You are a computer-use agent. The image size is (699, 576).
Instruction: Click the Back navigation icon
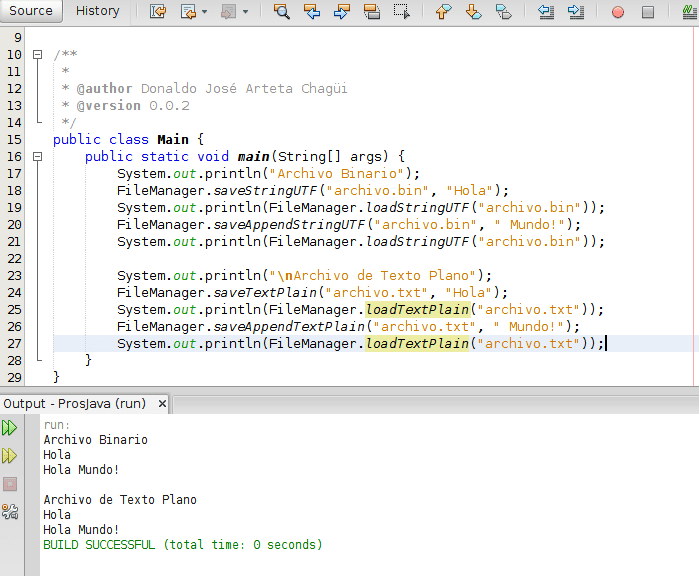pos(189,11)
